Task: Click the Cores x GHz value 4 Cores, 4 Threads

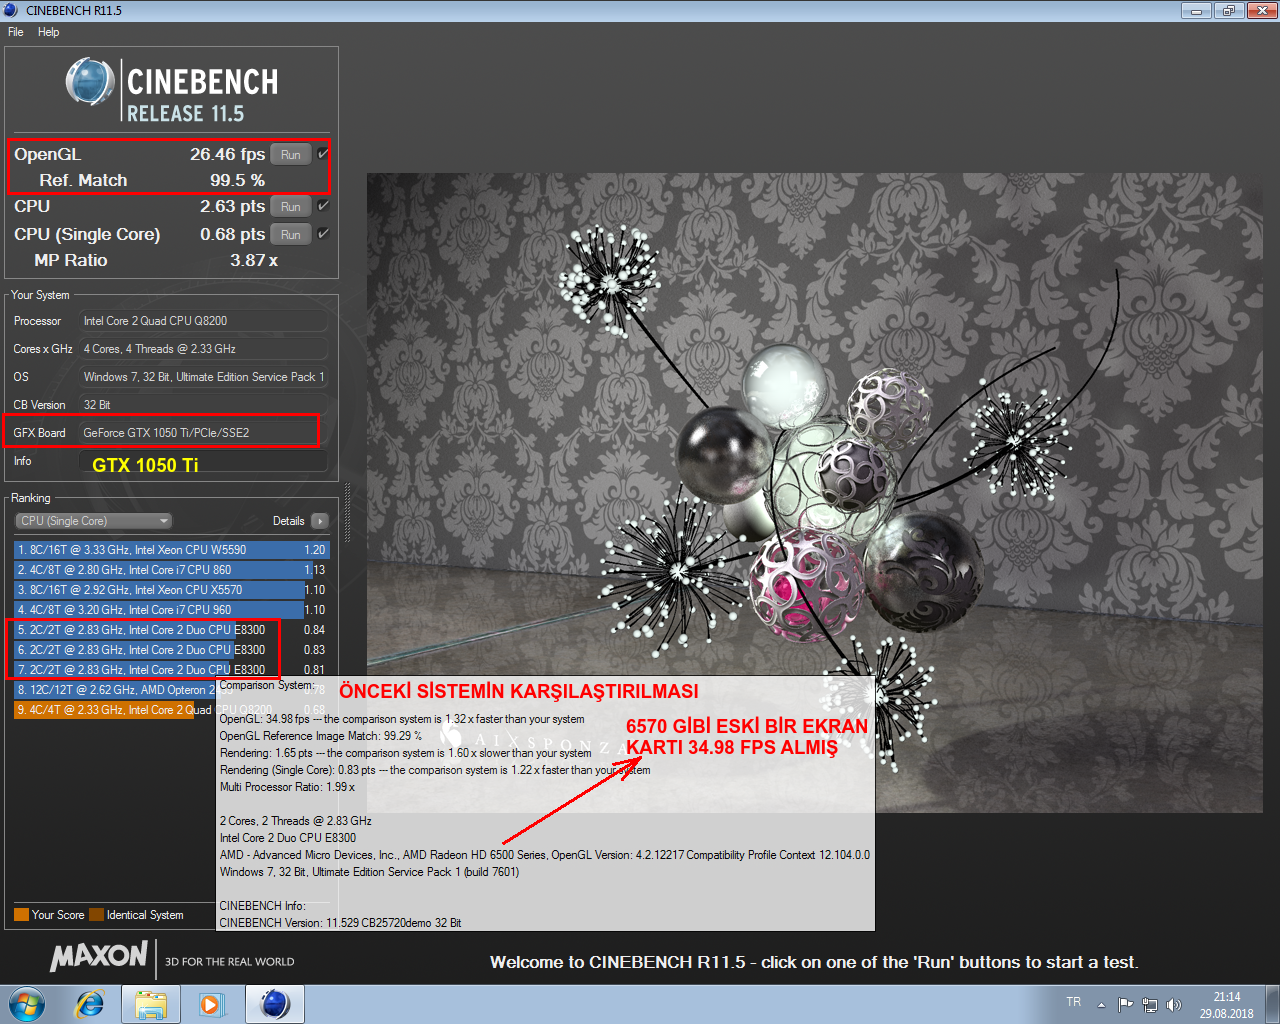Action: 203,349
